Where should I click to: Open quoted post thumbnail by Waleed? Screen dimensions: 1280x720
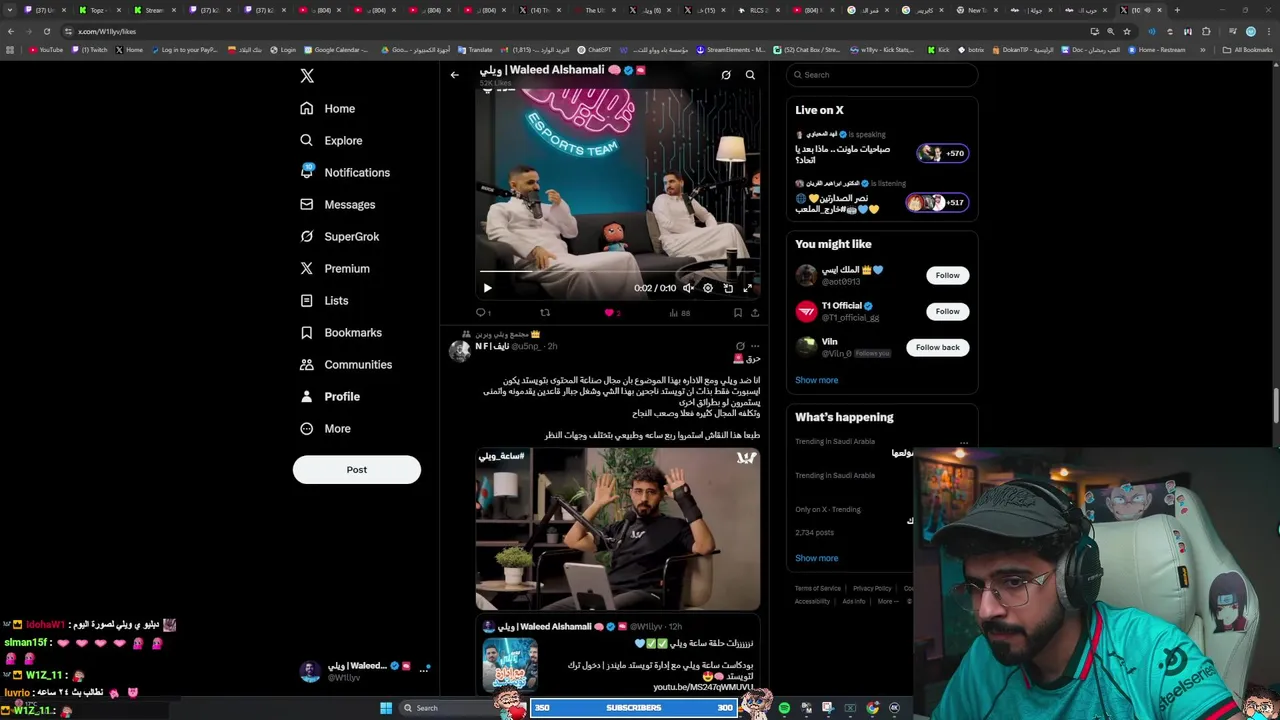510,665
